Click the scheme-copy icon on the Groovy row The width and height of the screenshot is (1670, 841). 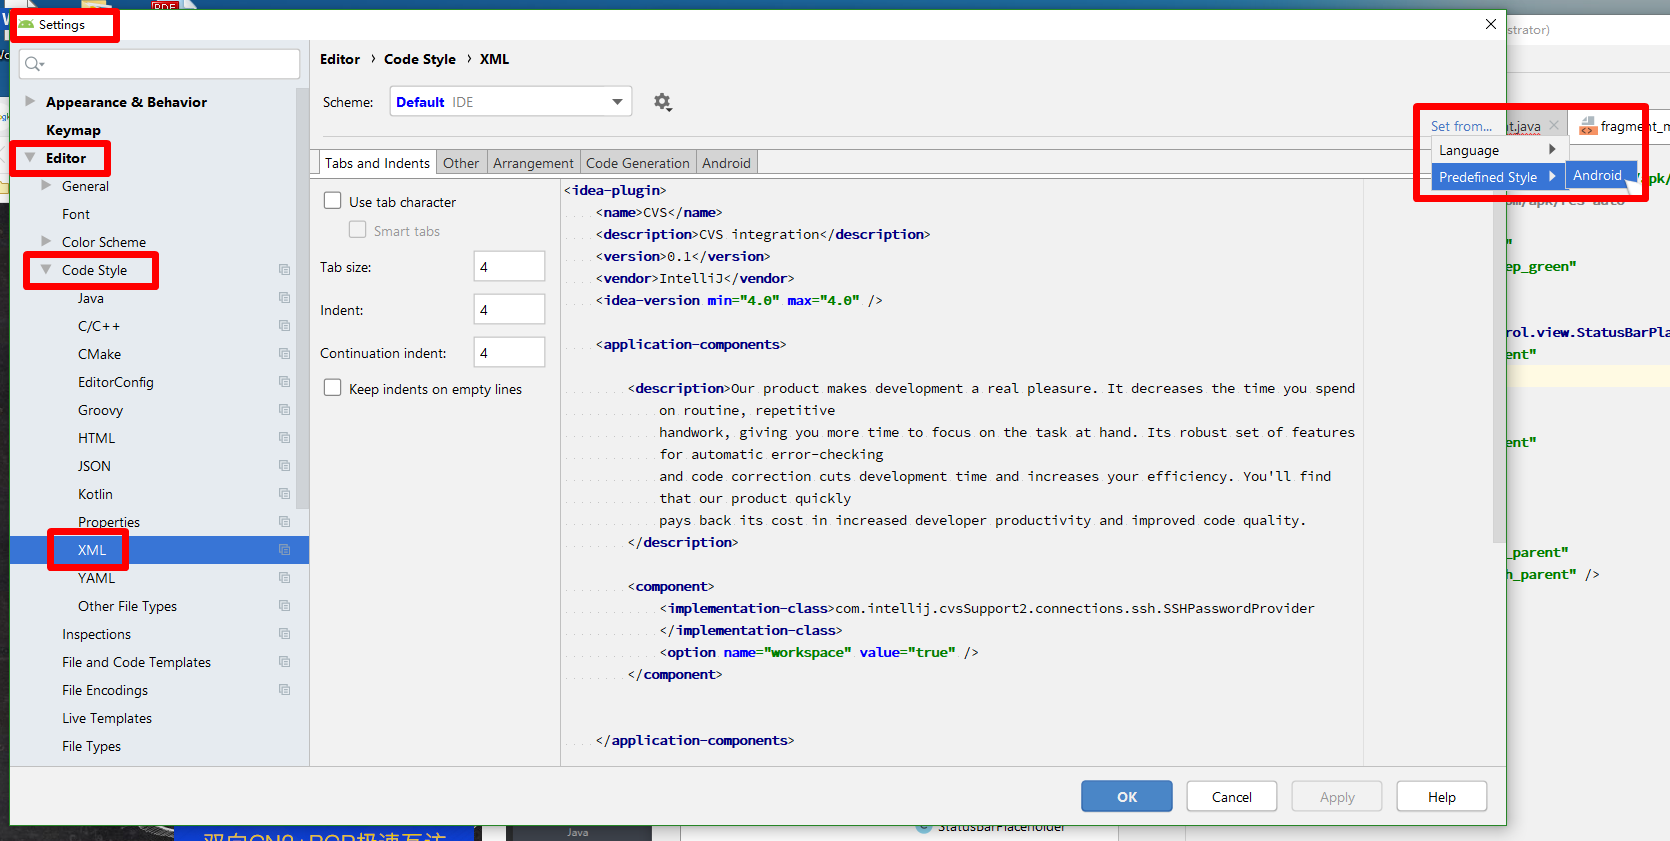284,410
